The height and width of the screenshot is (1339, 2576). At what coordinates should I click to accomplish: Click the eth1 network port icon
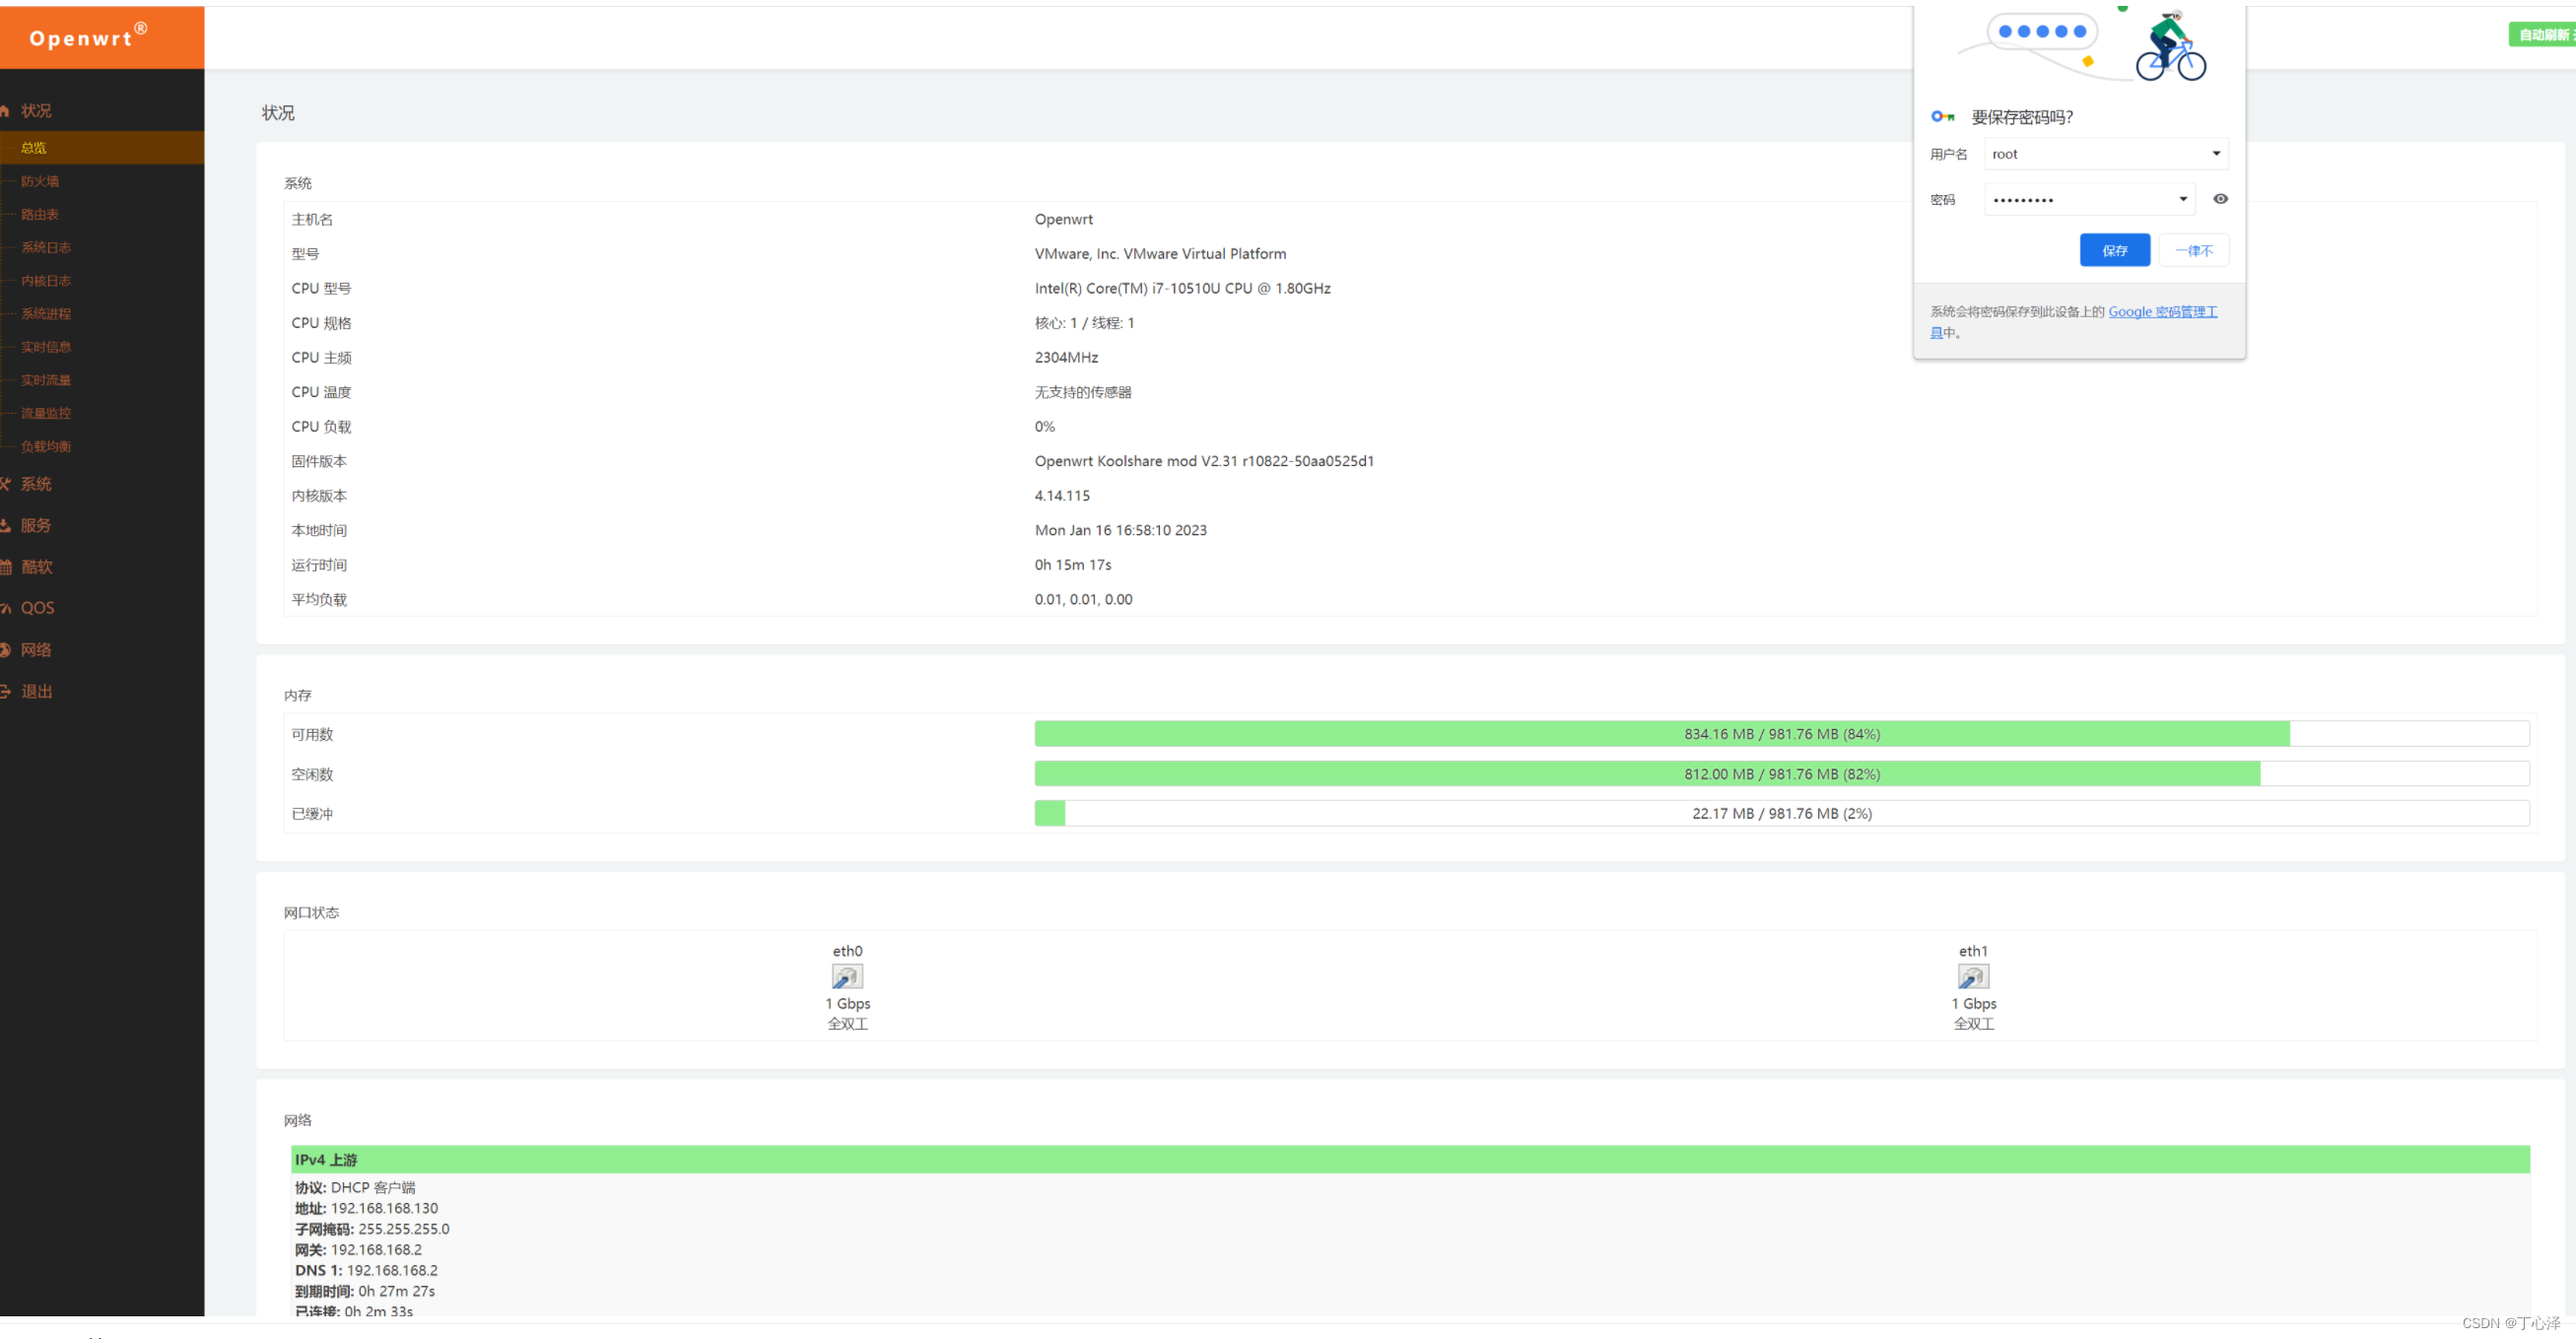(x=1972, y=976)
